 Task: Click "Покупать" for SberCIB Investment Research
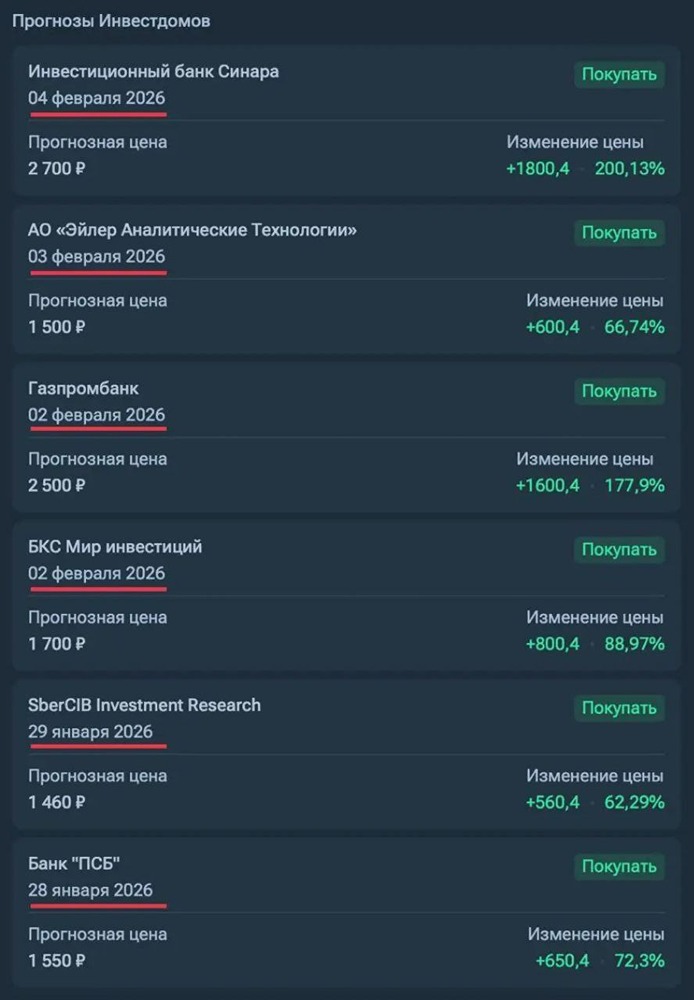[618, 708]
